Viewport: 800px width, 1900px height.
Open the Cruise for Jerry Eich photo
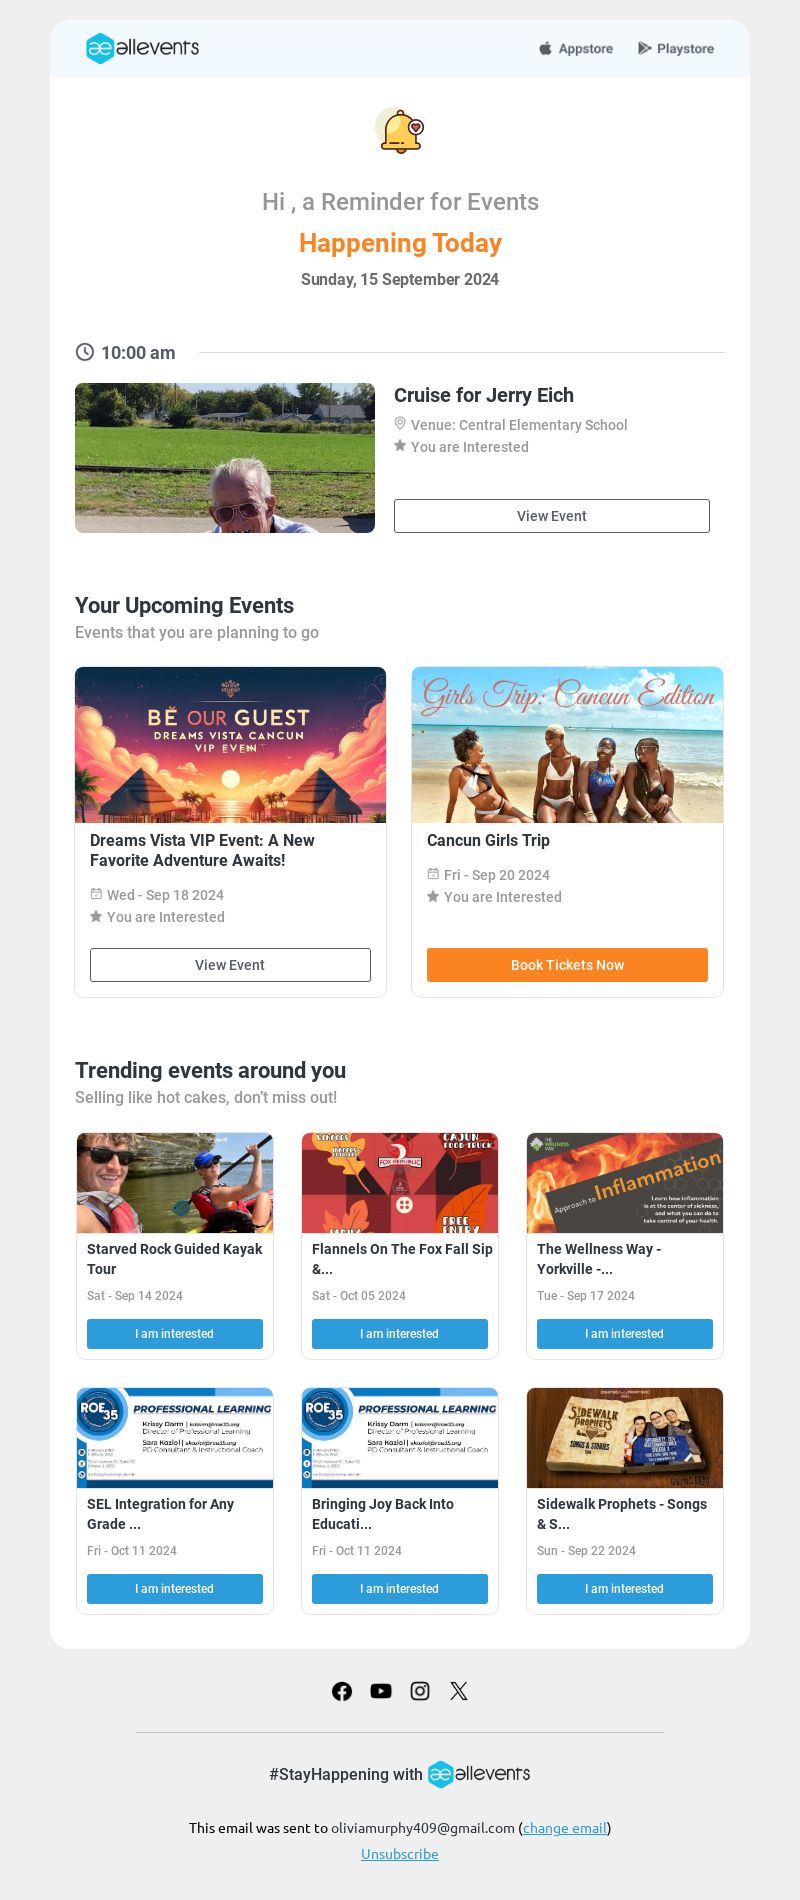(x=225, y=458)
